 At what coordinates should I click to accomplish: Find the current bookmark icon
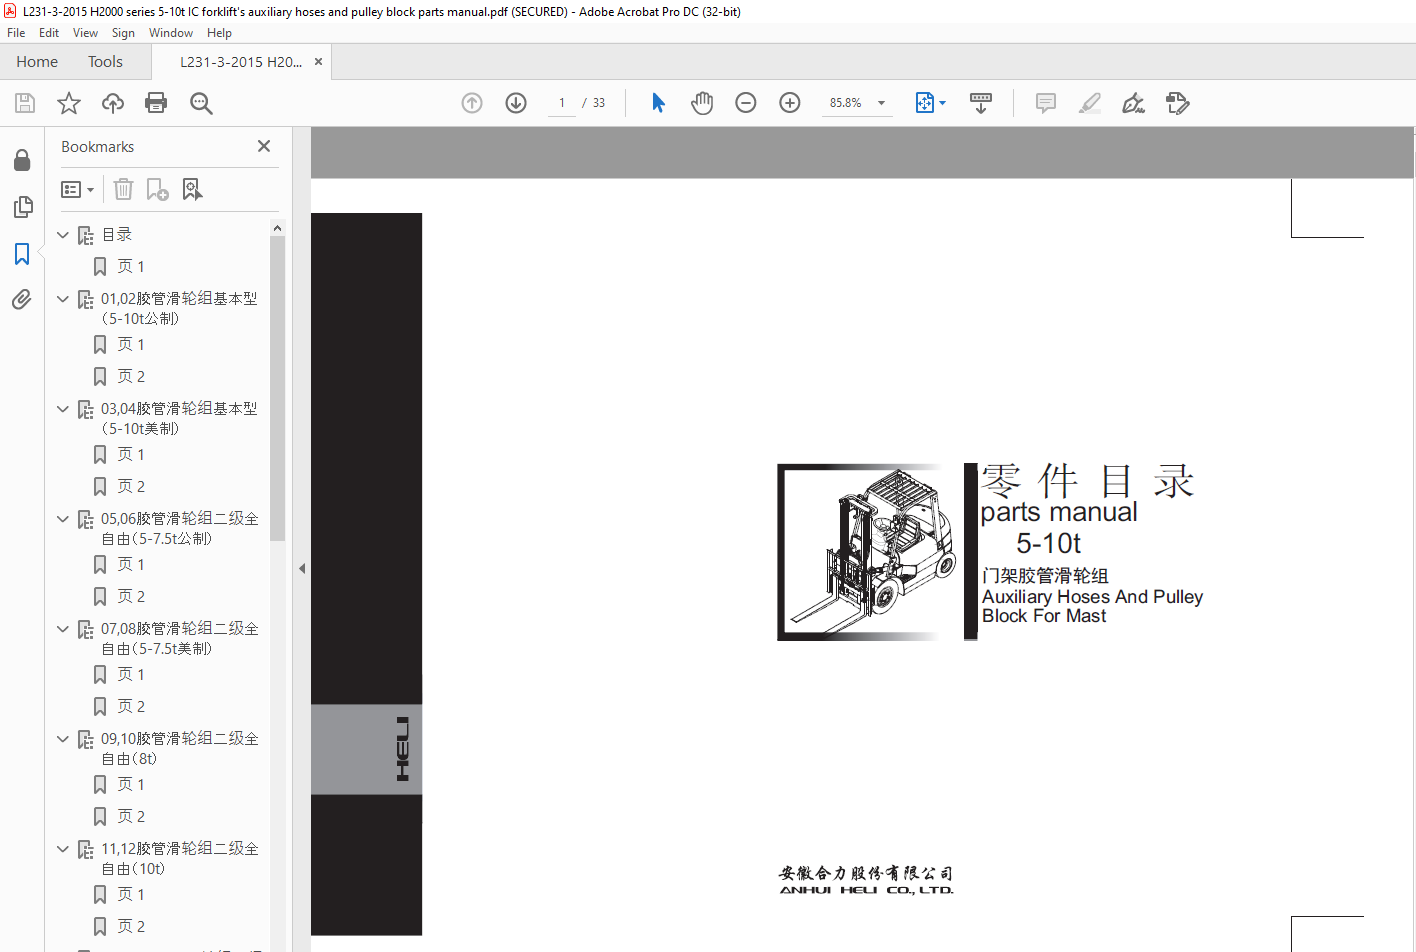coord(192,189)
